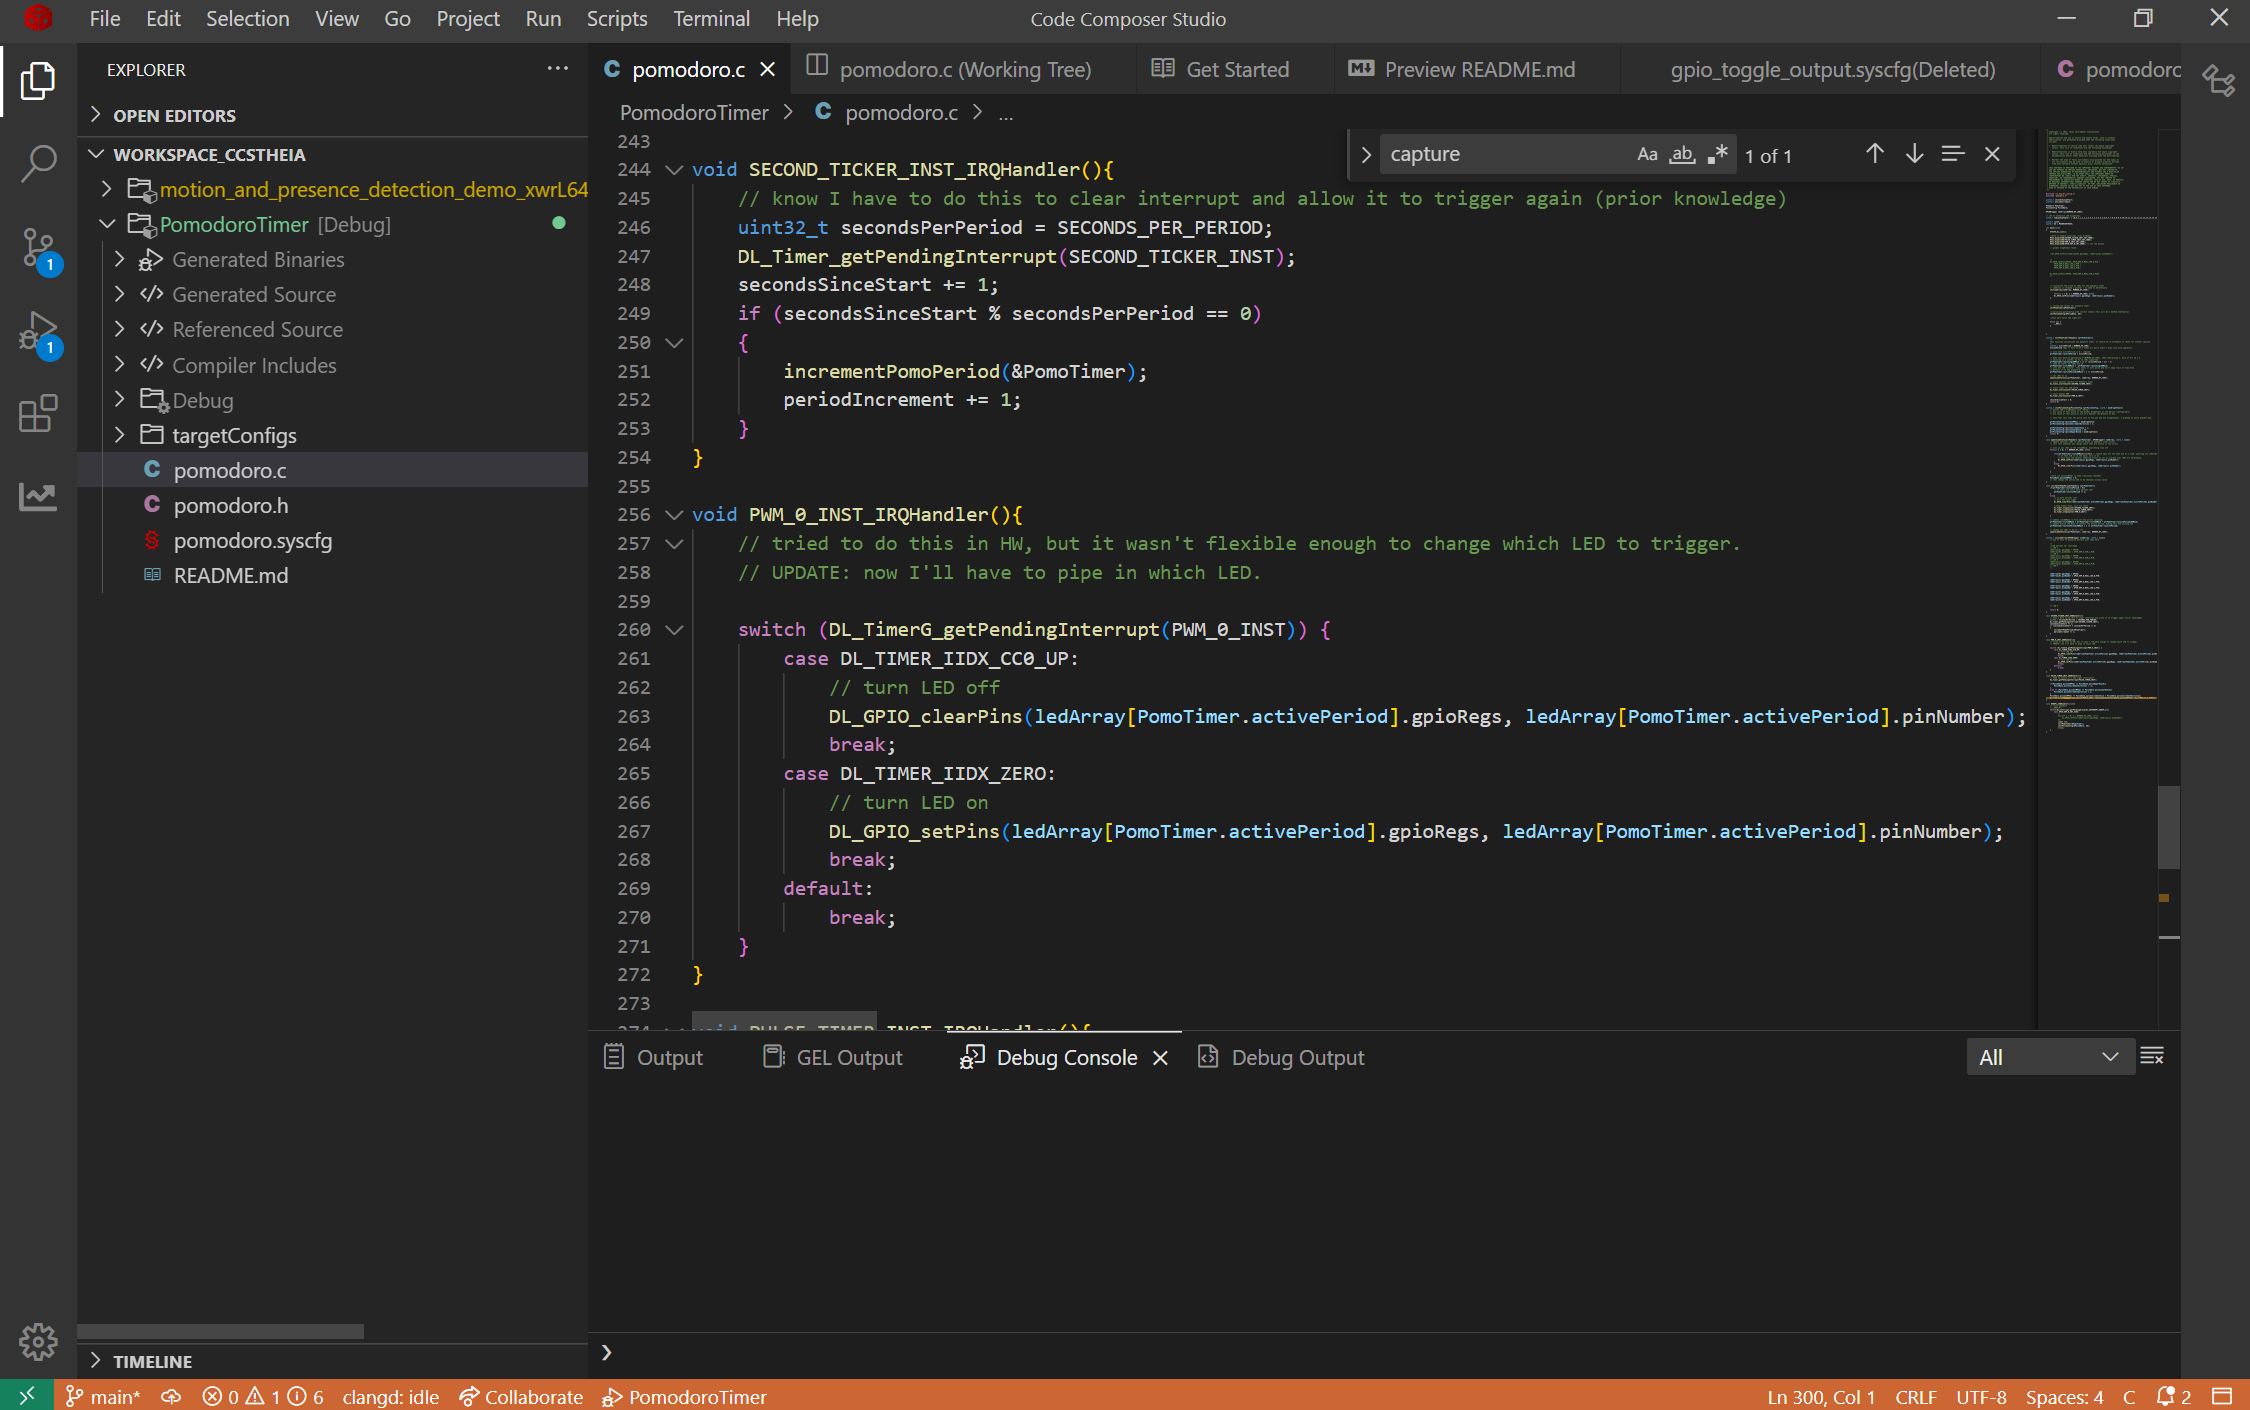Click PomodoroTimer debug status item
This screenshot has width=2250, height=1410.
(x=684, y=1396)
